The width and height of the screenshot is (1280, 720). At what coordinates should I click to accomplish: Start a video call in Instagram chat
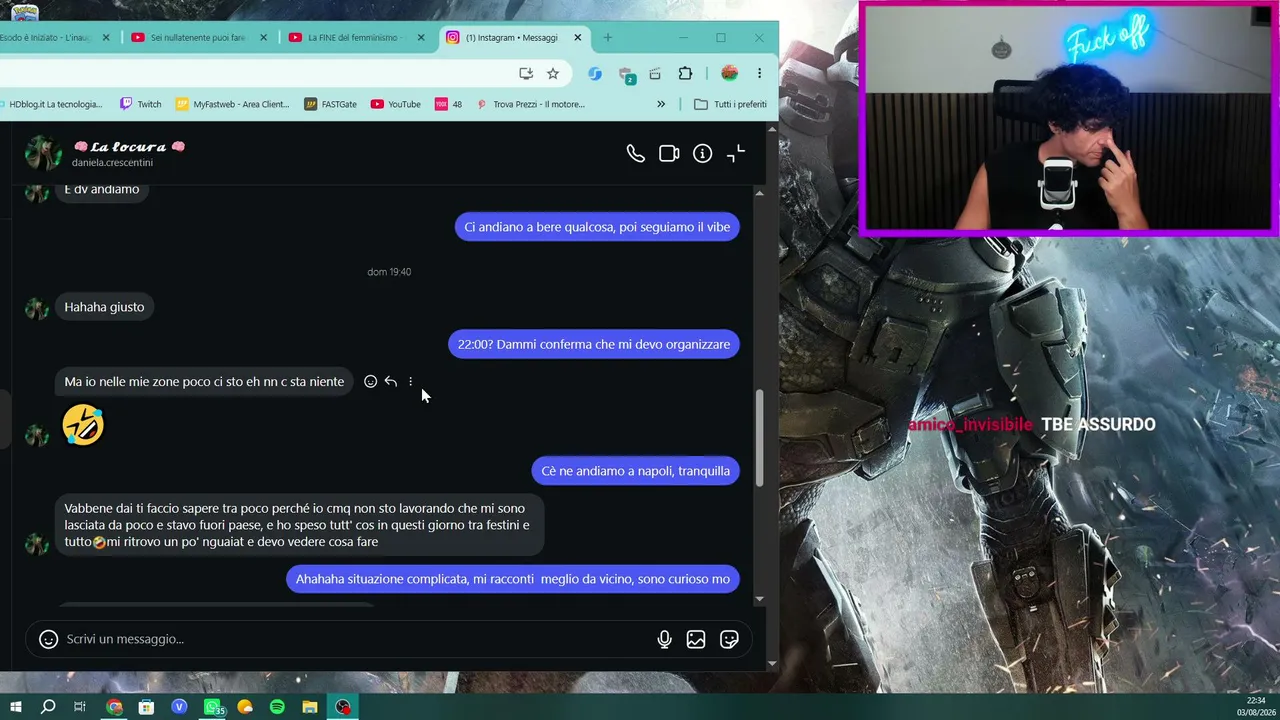[x=669, y=153]
